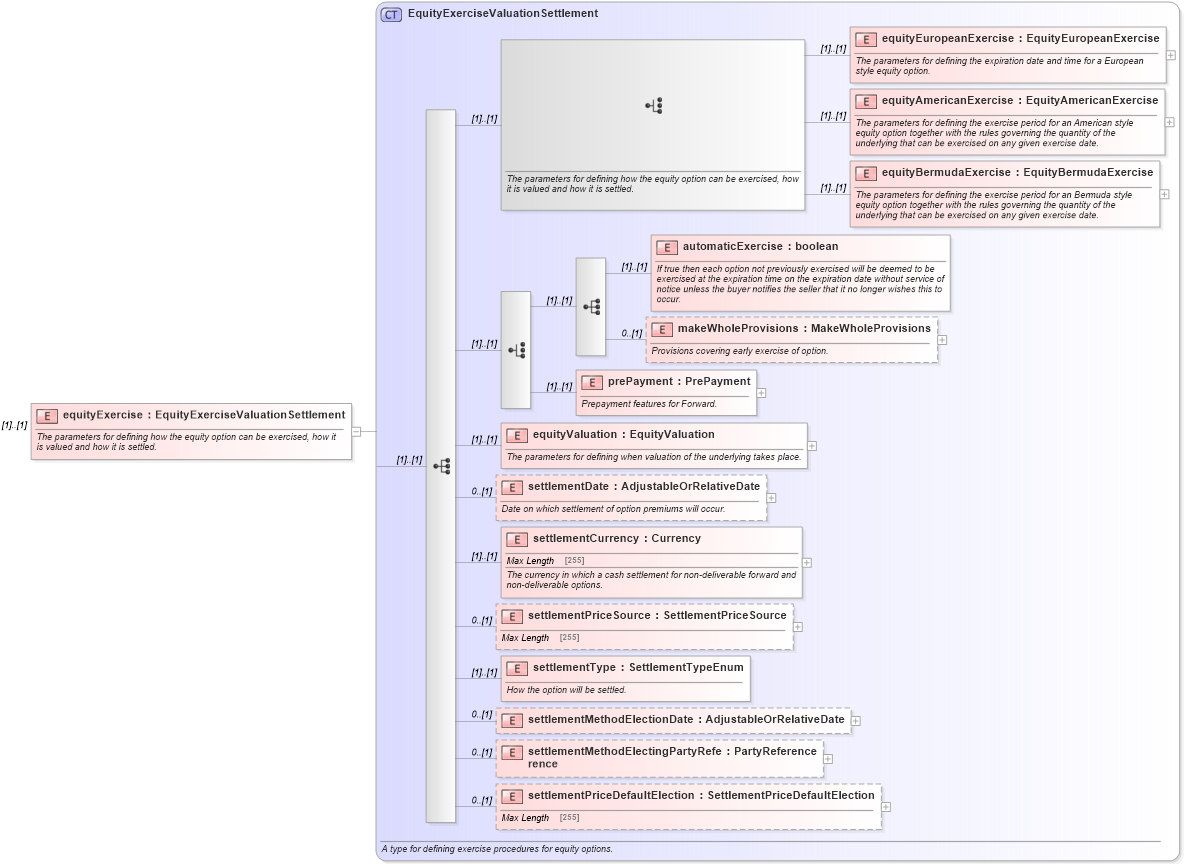Click the equityExercise description text

187,443
